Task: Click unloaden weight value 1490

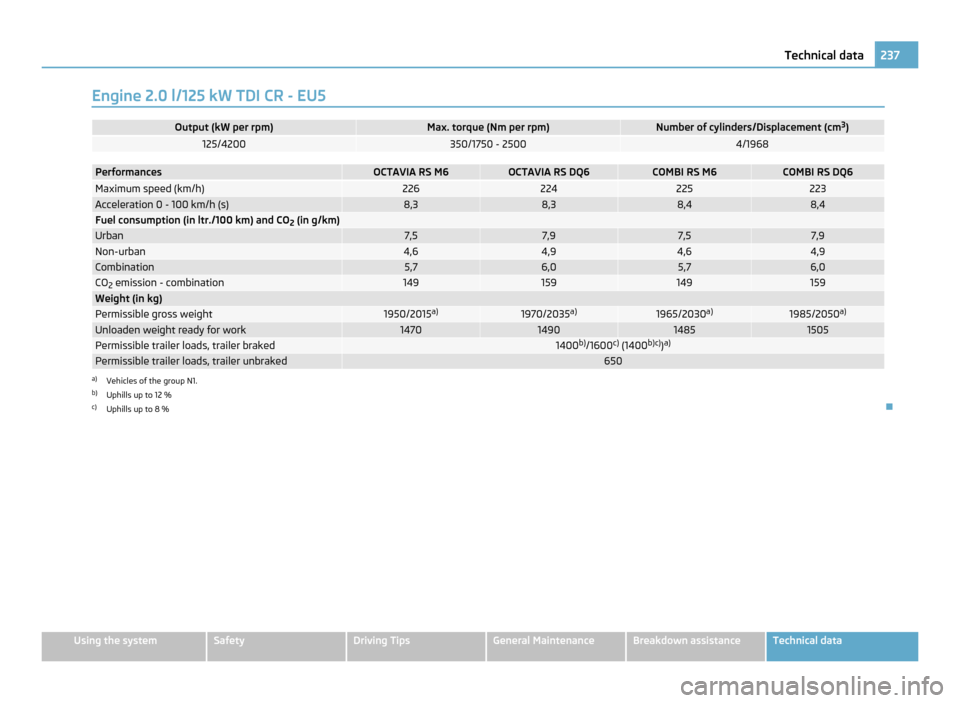Action: (x=549, y=330)
